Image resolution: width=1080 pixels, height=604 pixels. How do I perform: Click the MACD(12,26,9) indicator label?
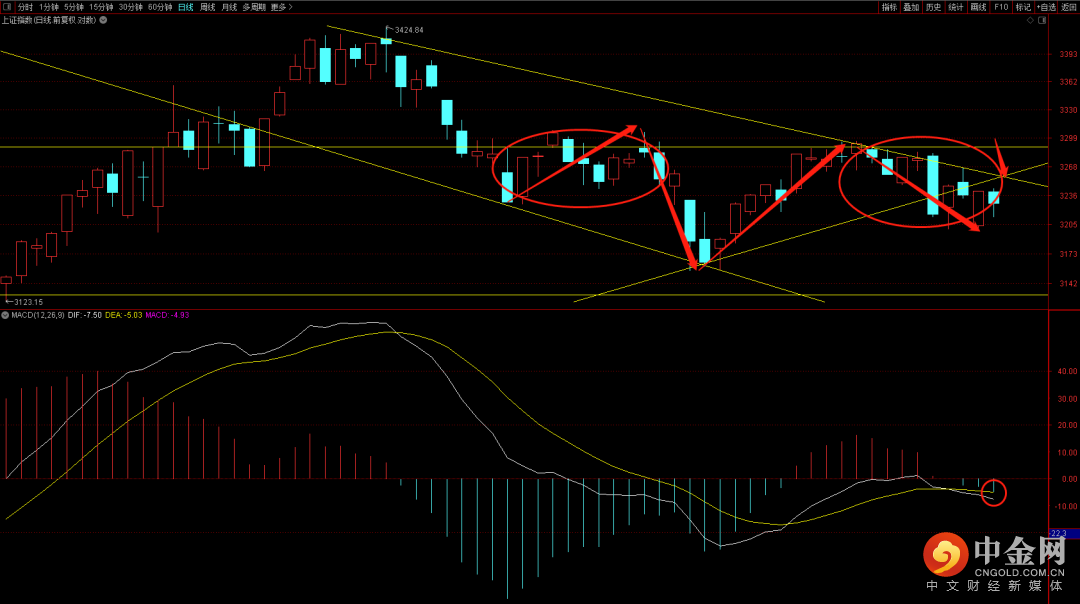[x=38, y=315]
